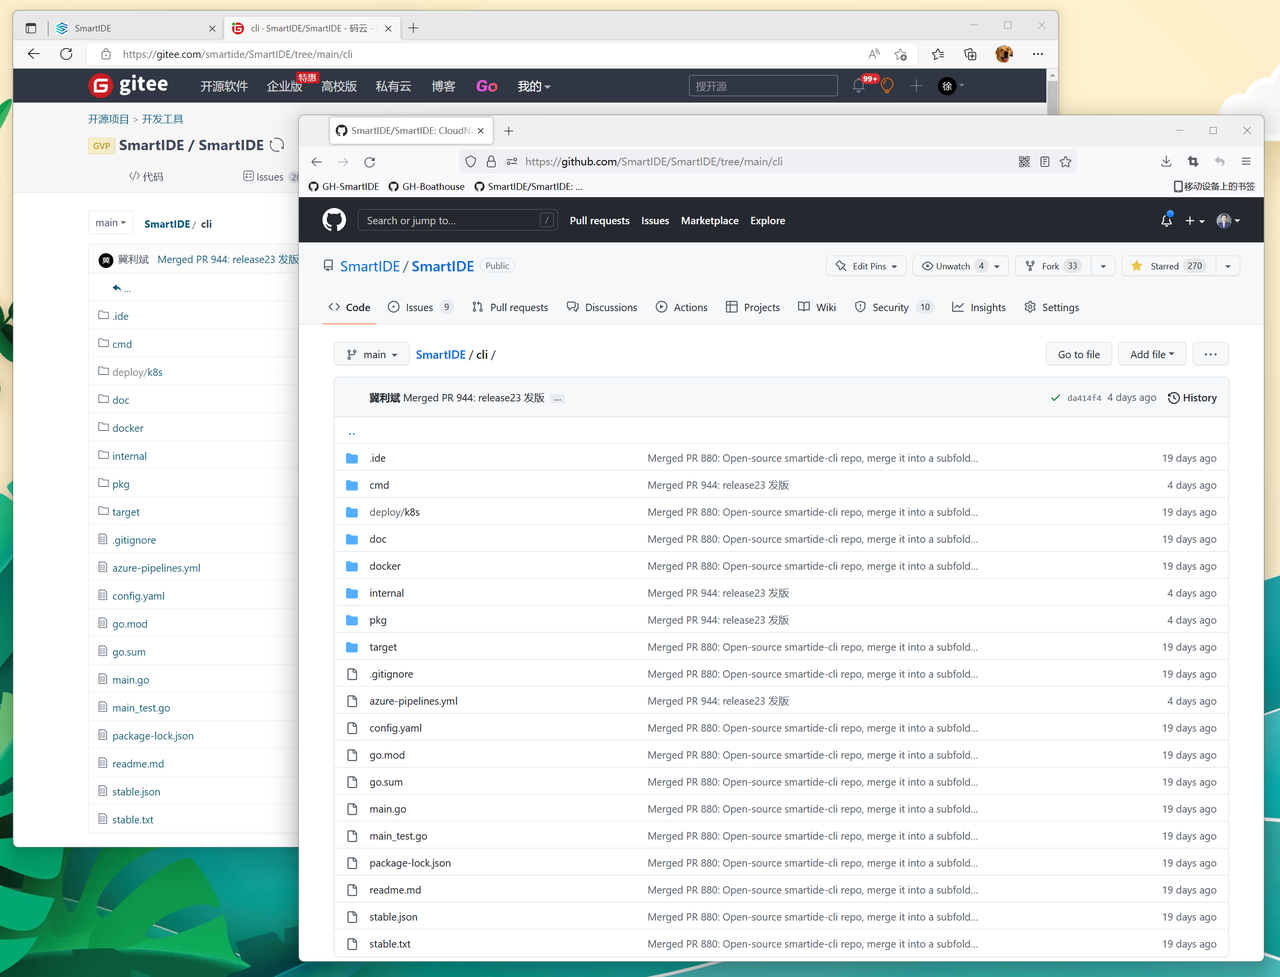Open the .ide folder icon on GitHub
This screenshot has height=977, width=1280.
point(352,458)
